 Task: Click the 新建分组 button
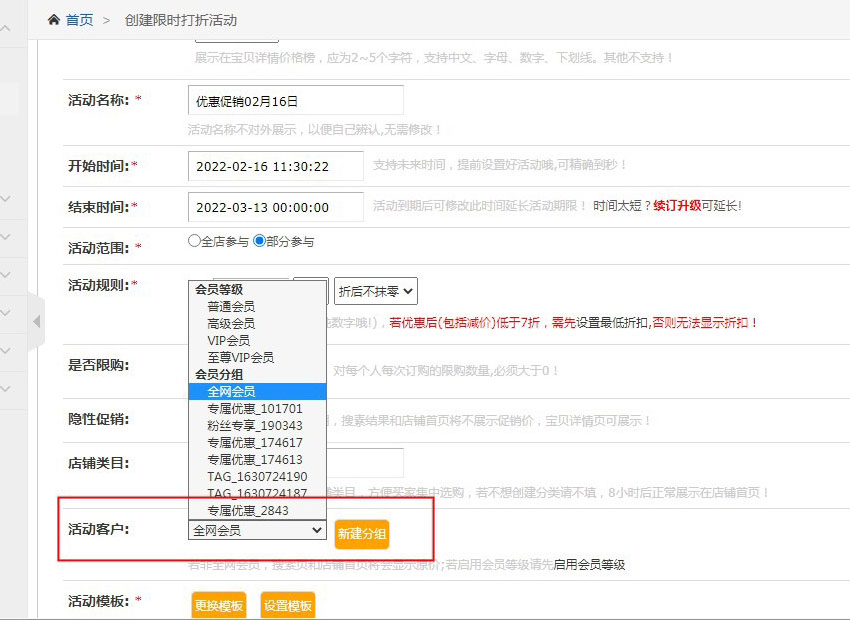pyautogui.click(x=361, y=534)
